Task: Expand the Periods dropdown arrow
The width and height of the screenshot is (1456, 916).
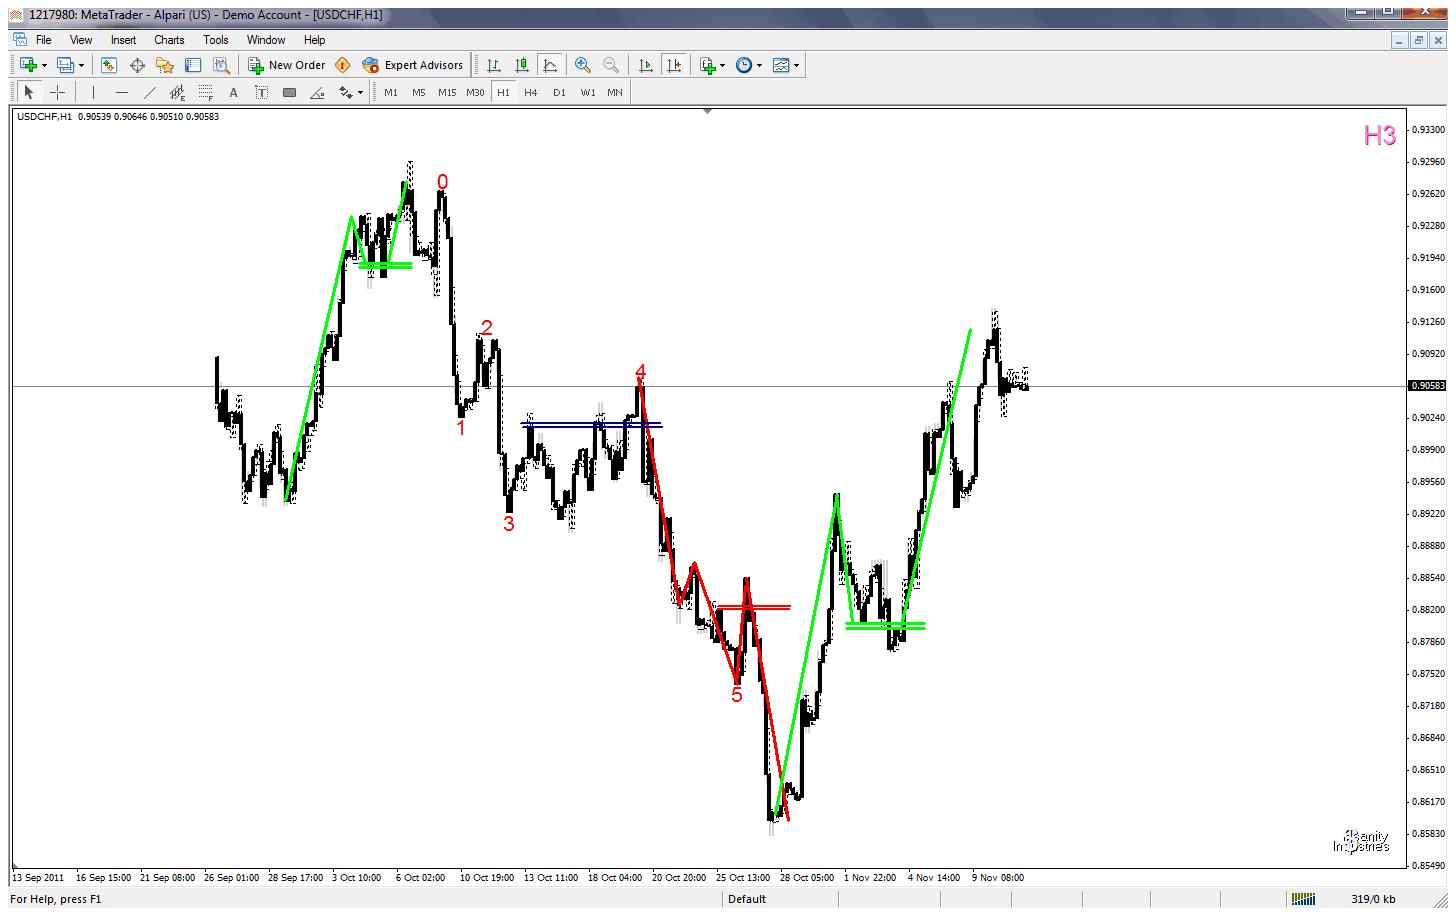Action: (759, 65)
